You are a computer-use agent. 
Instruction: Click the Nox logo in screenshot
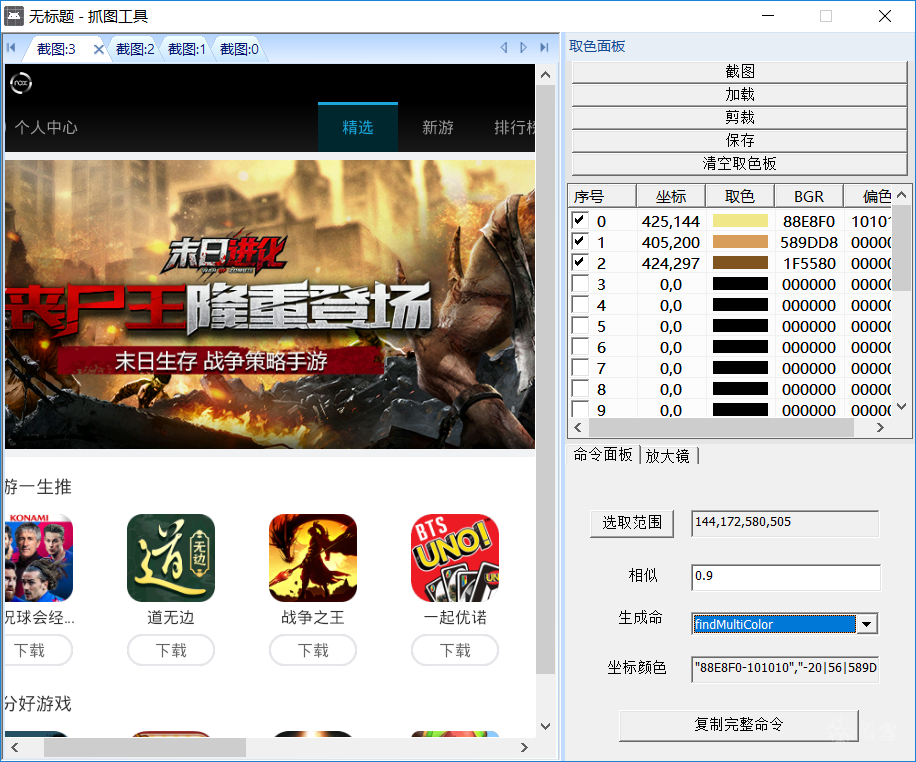click(x=21, y=83)
